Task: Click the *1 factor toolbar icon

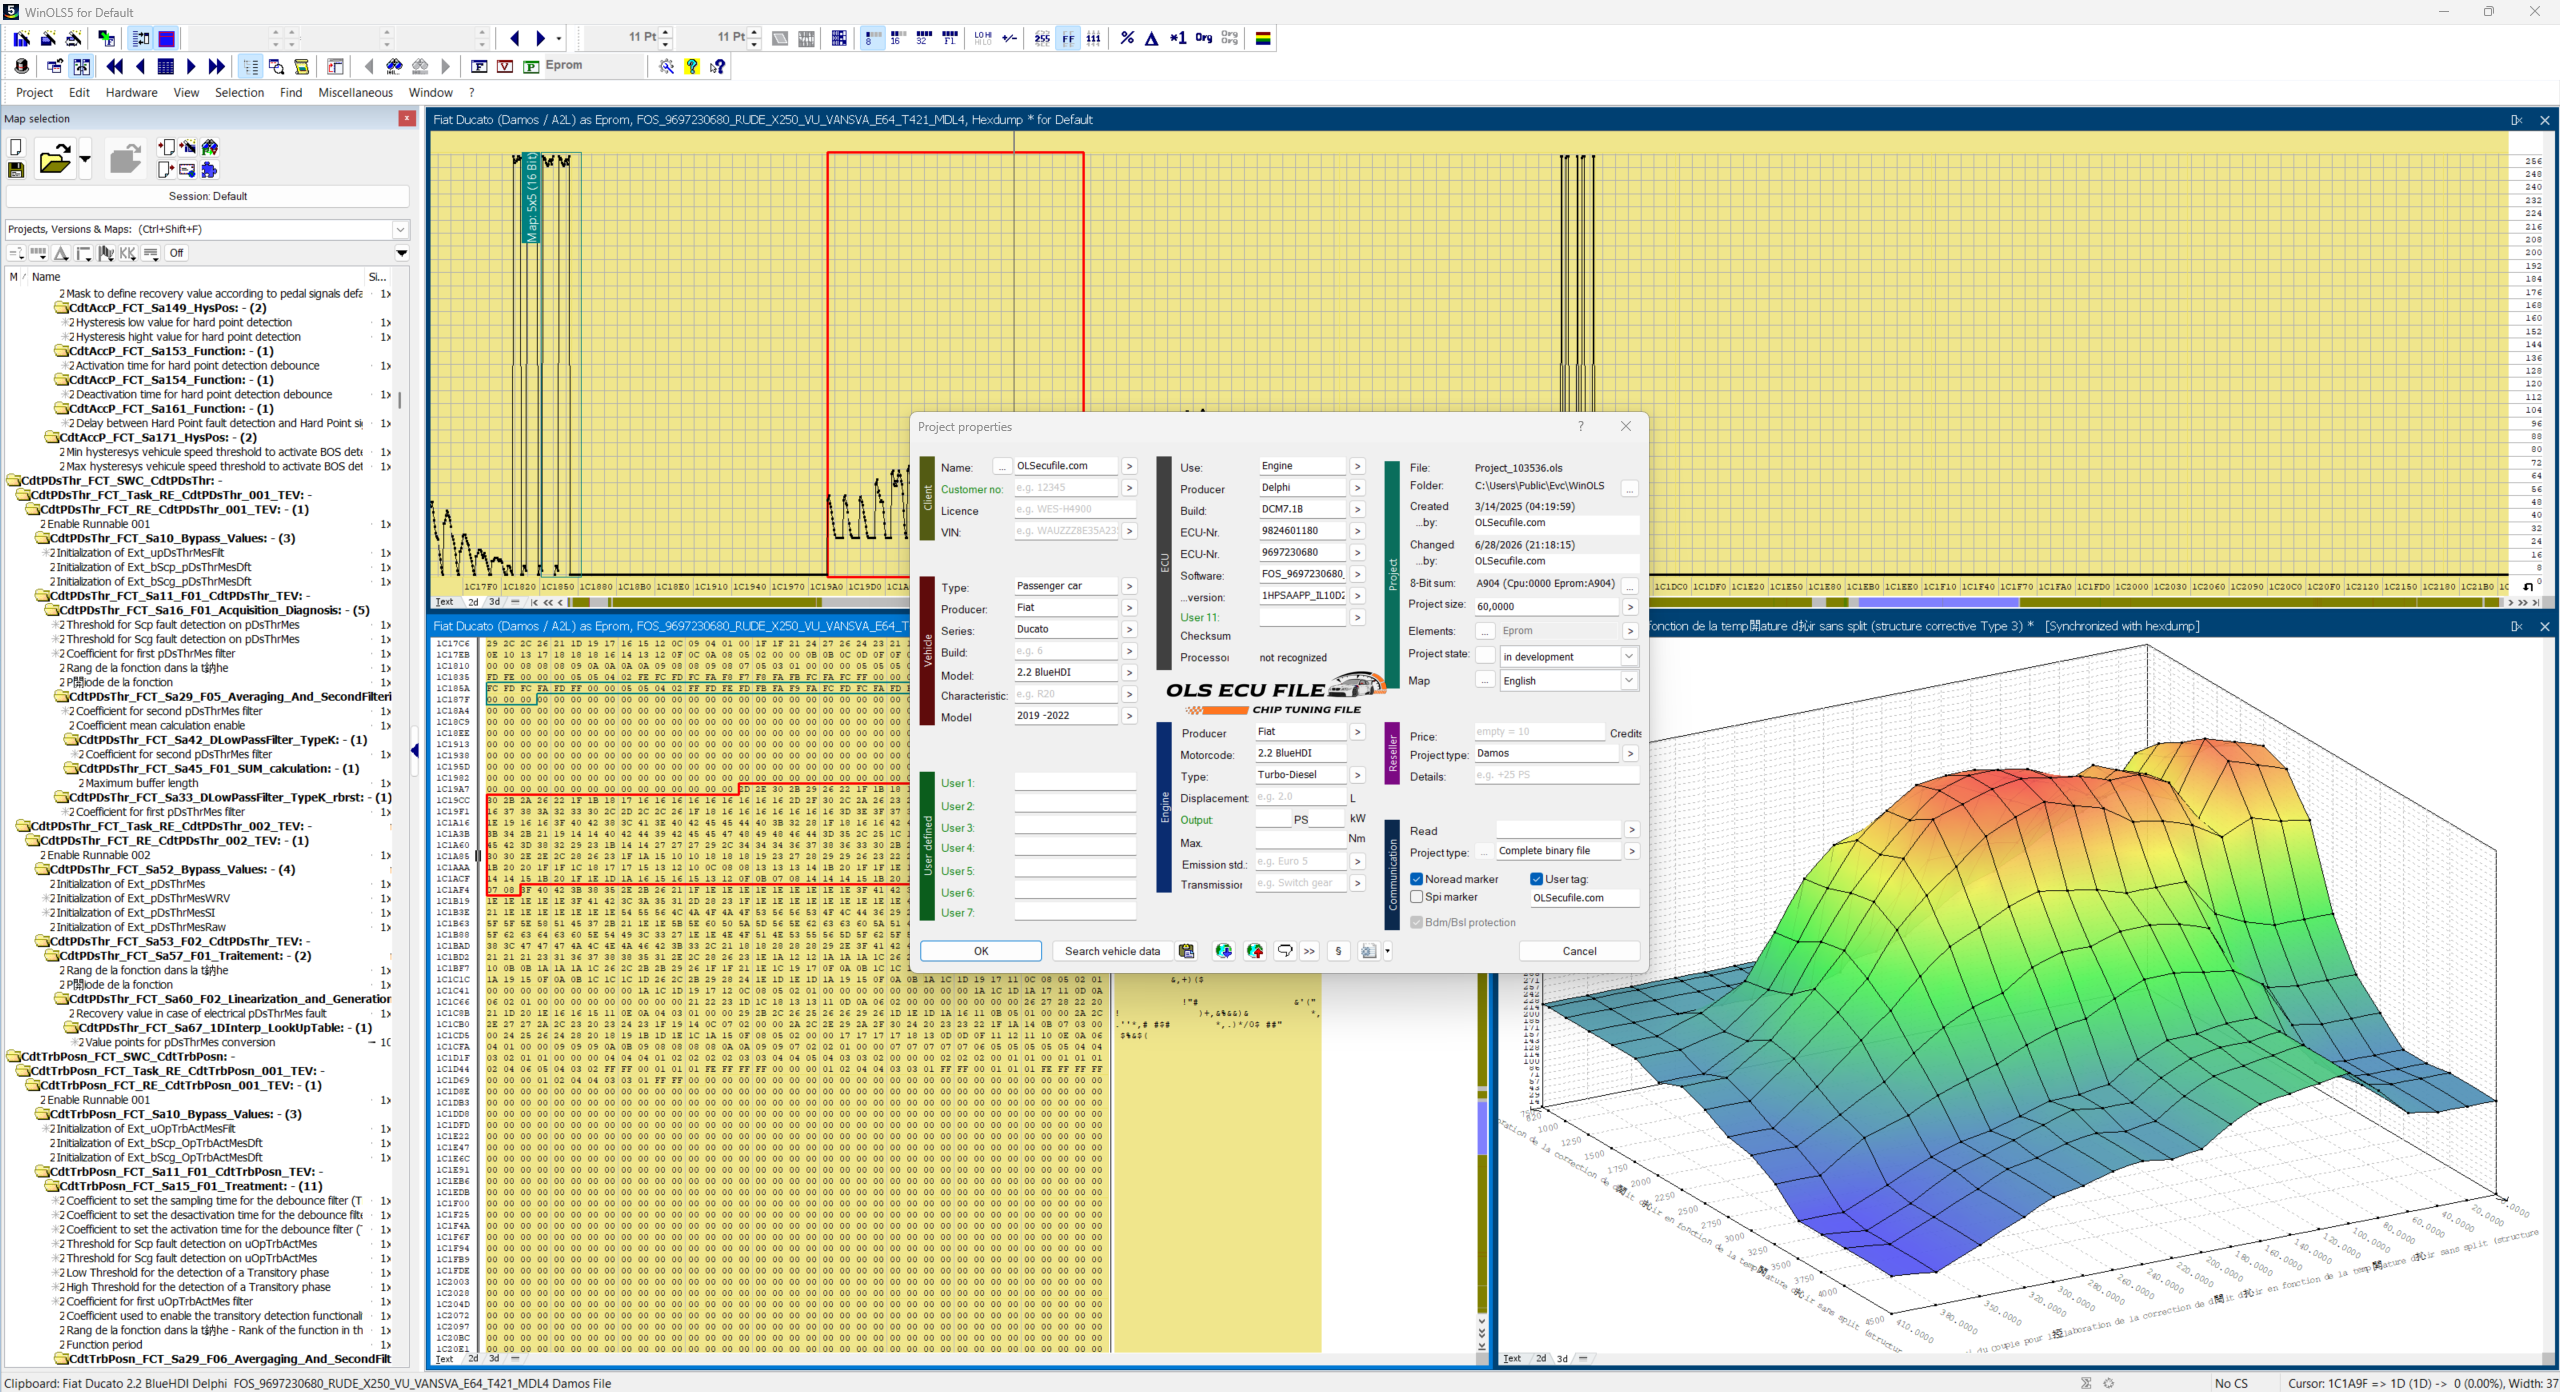Action: click(1178, 38)
